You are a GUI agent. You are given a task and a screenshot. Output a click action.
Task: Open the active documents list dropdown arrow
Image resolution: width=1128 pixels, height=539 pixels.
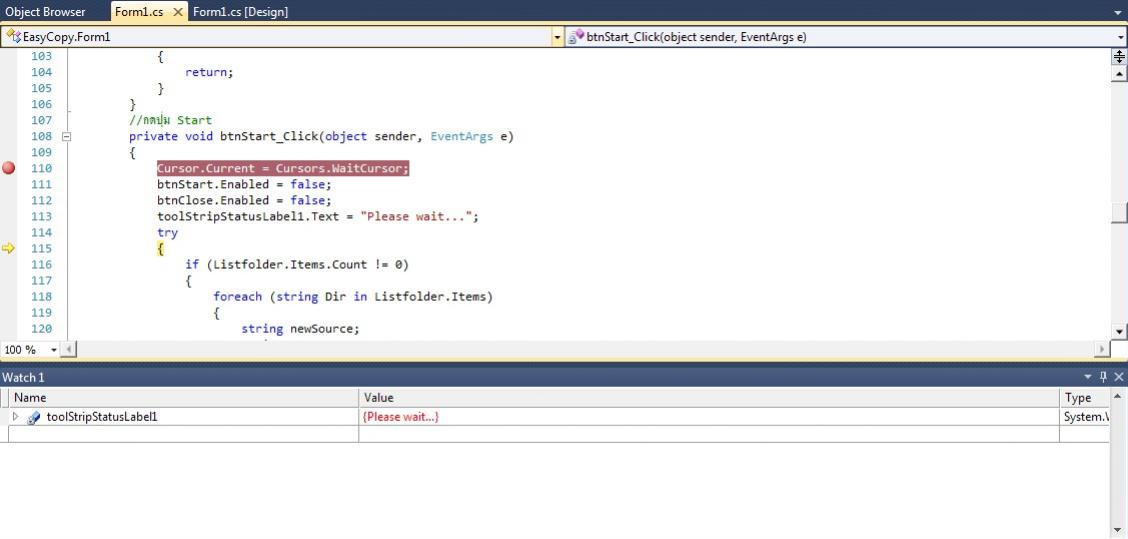pyautogui.click(x=1118, y=12)
